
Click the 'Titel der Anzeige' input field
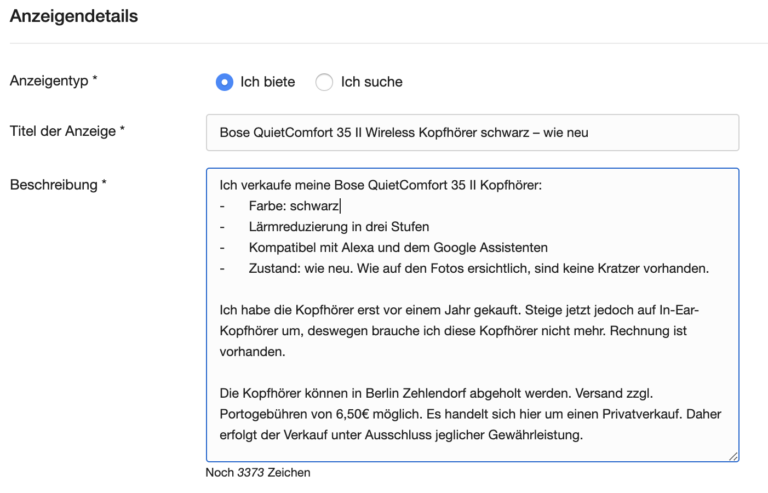point(472,133)
